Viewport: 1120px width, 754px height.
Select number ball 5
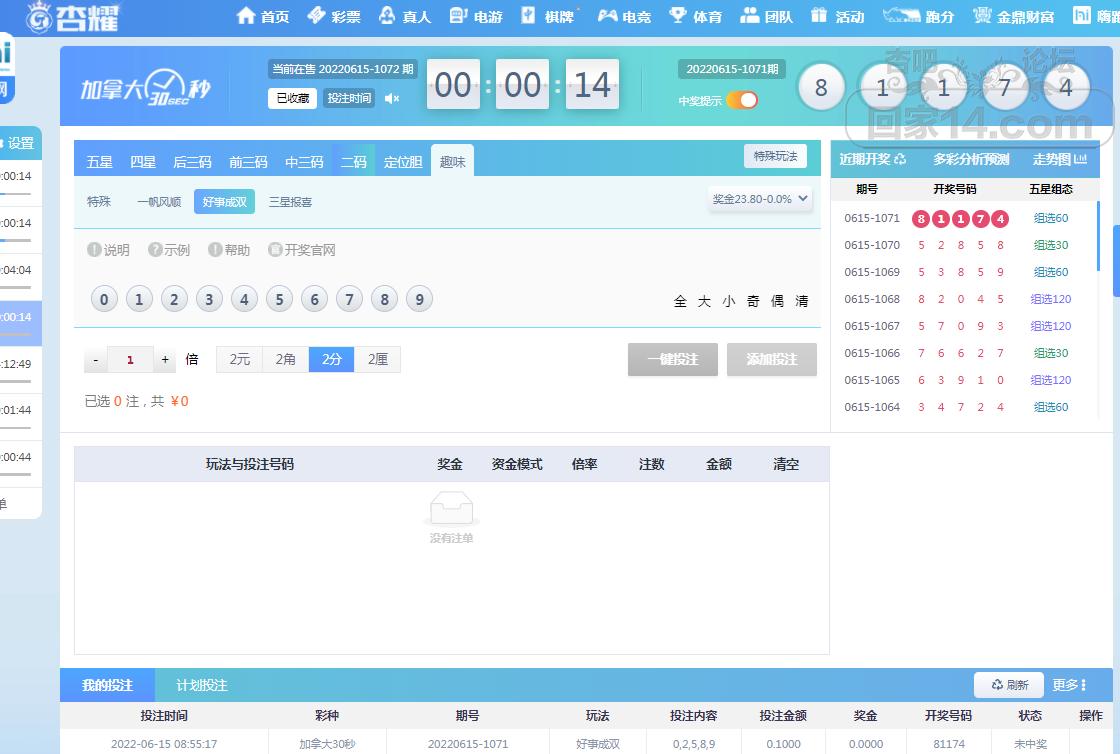279,299
